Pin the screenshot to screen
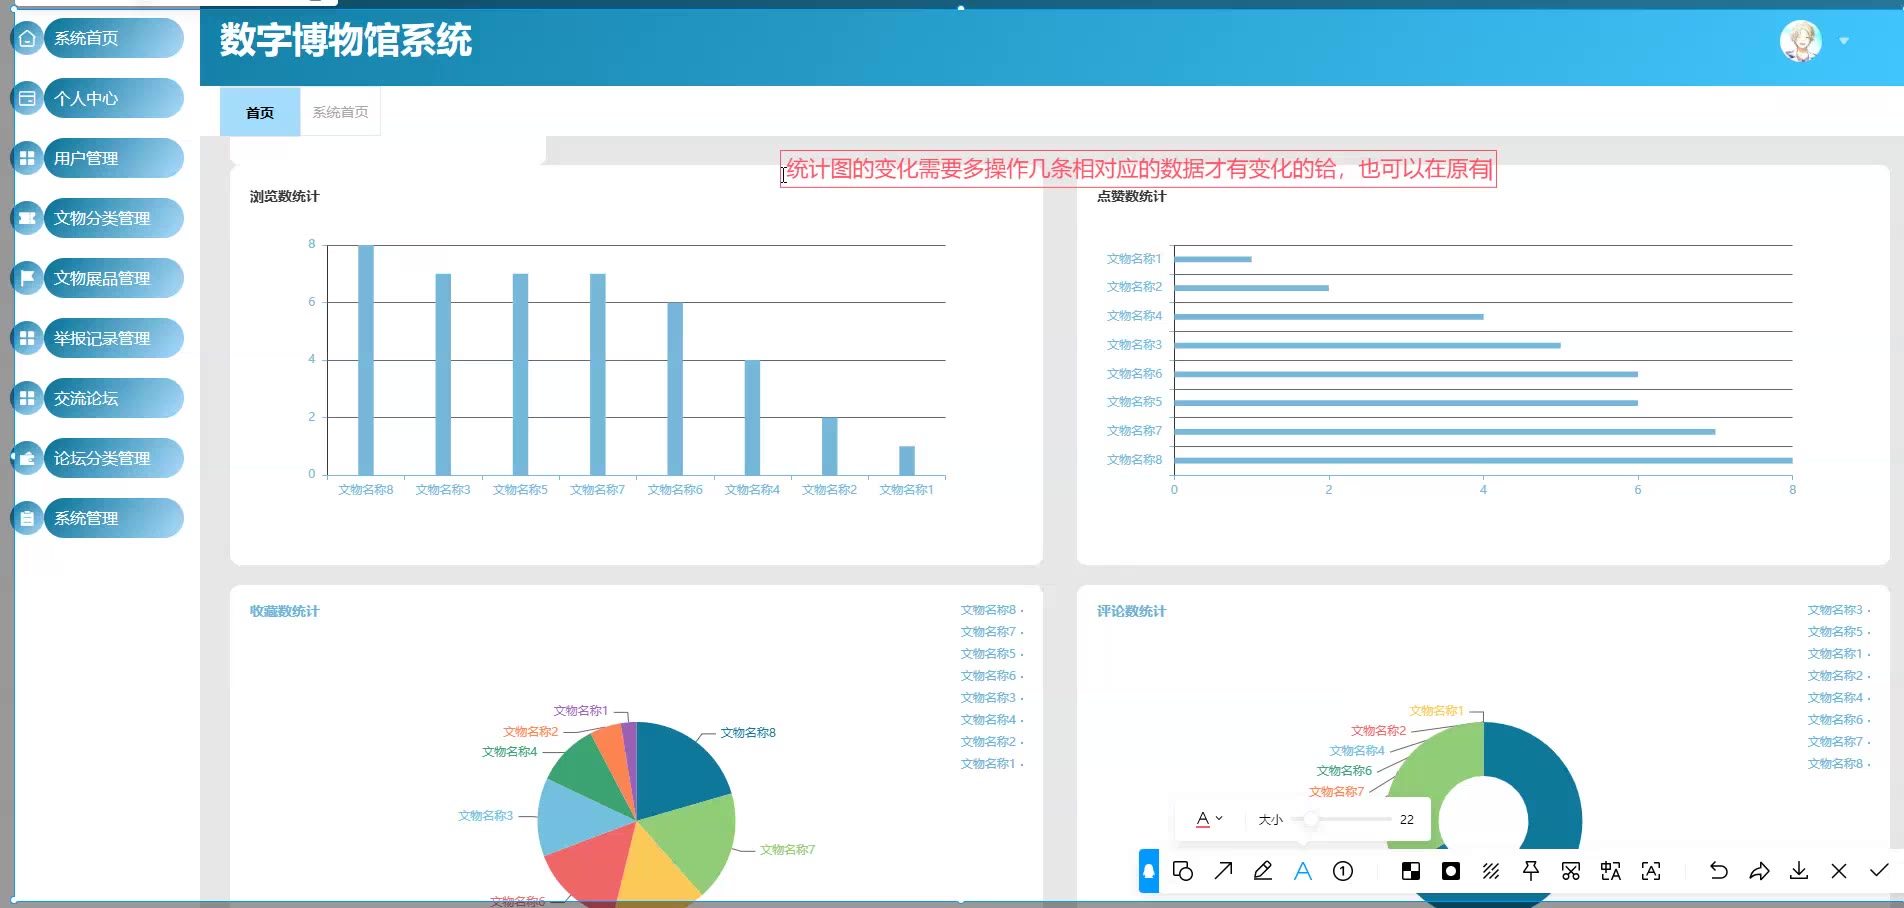Image resolution: width=1904 pixels, height=908 pixels. click(x=1531, y=871)
